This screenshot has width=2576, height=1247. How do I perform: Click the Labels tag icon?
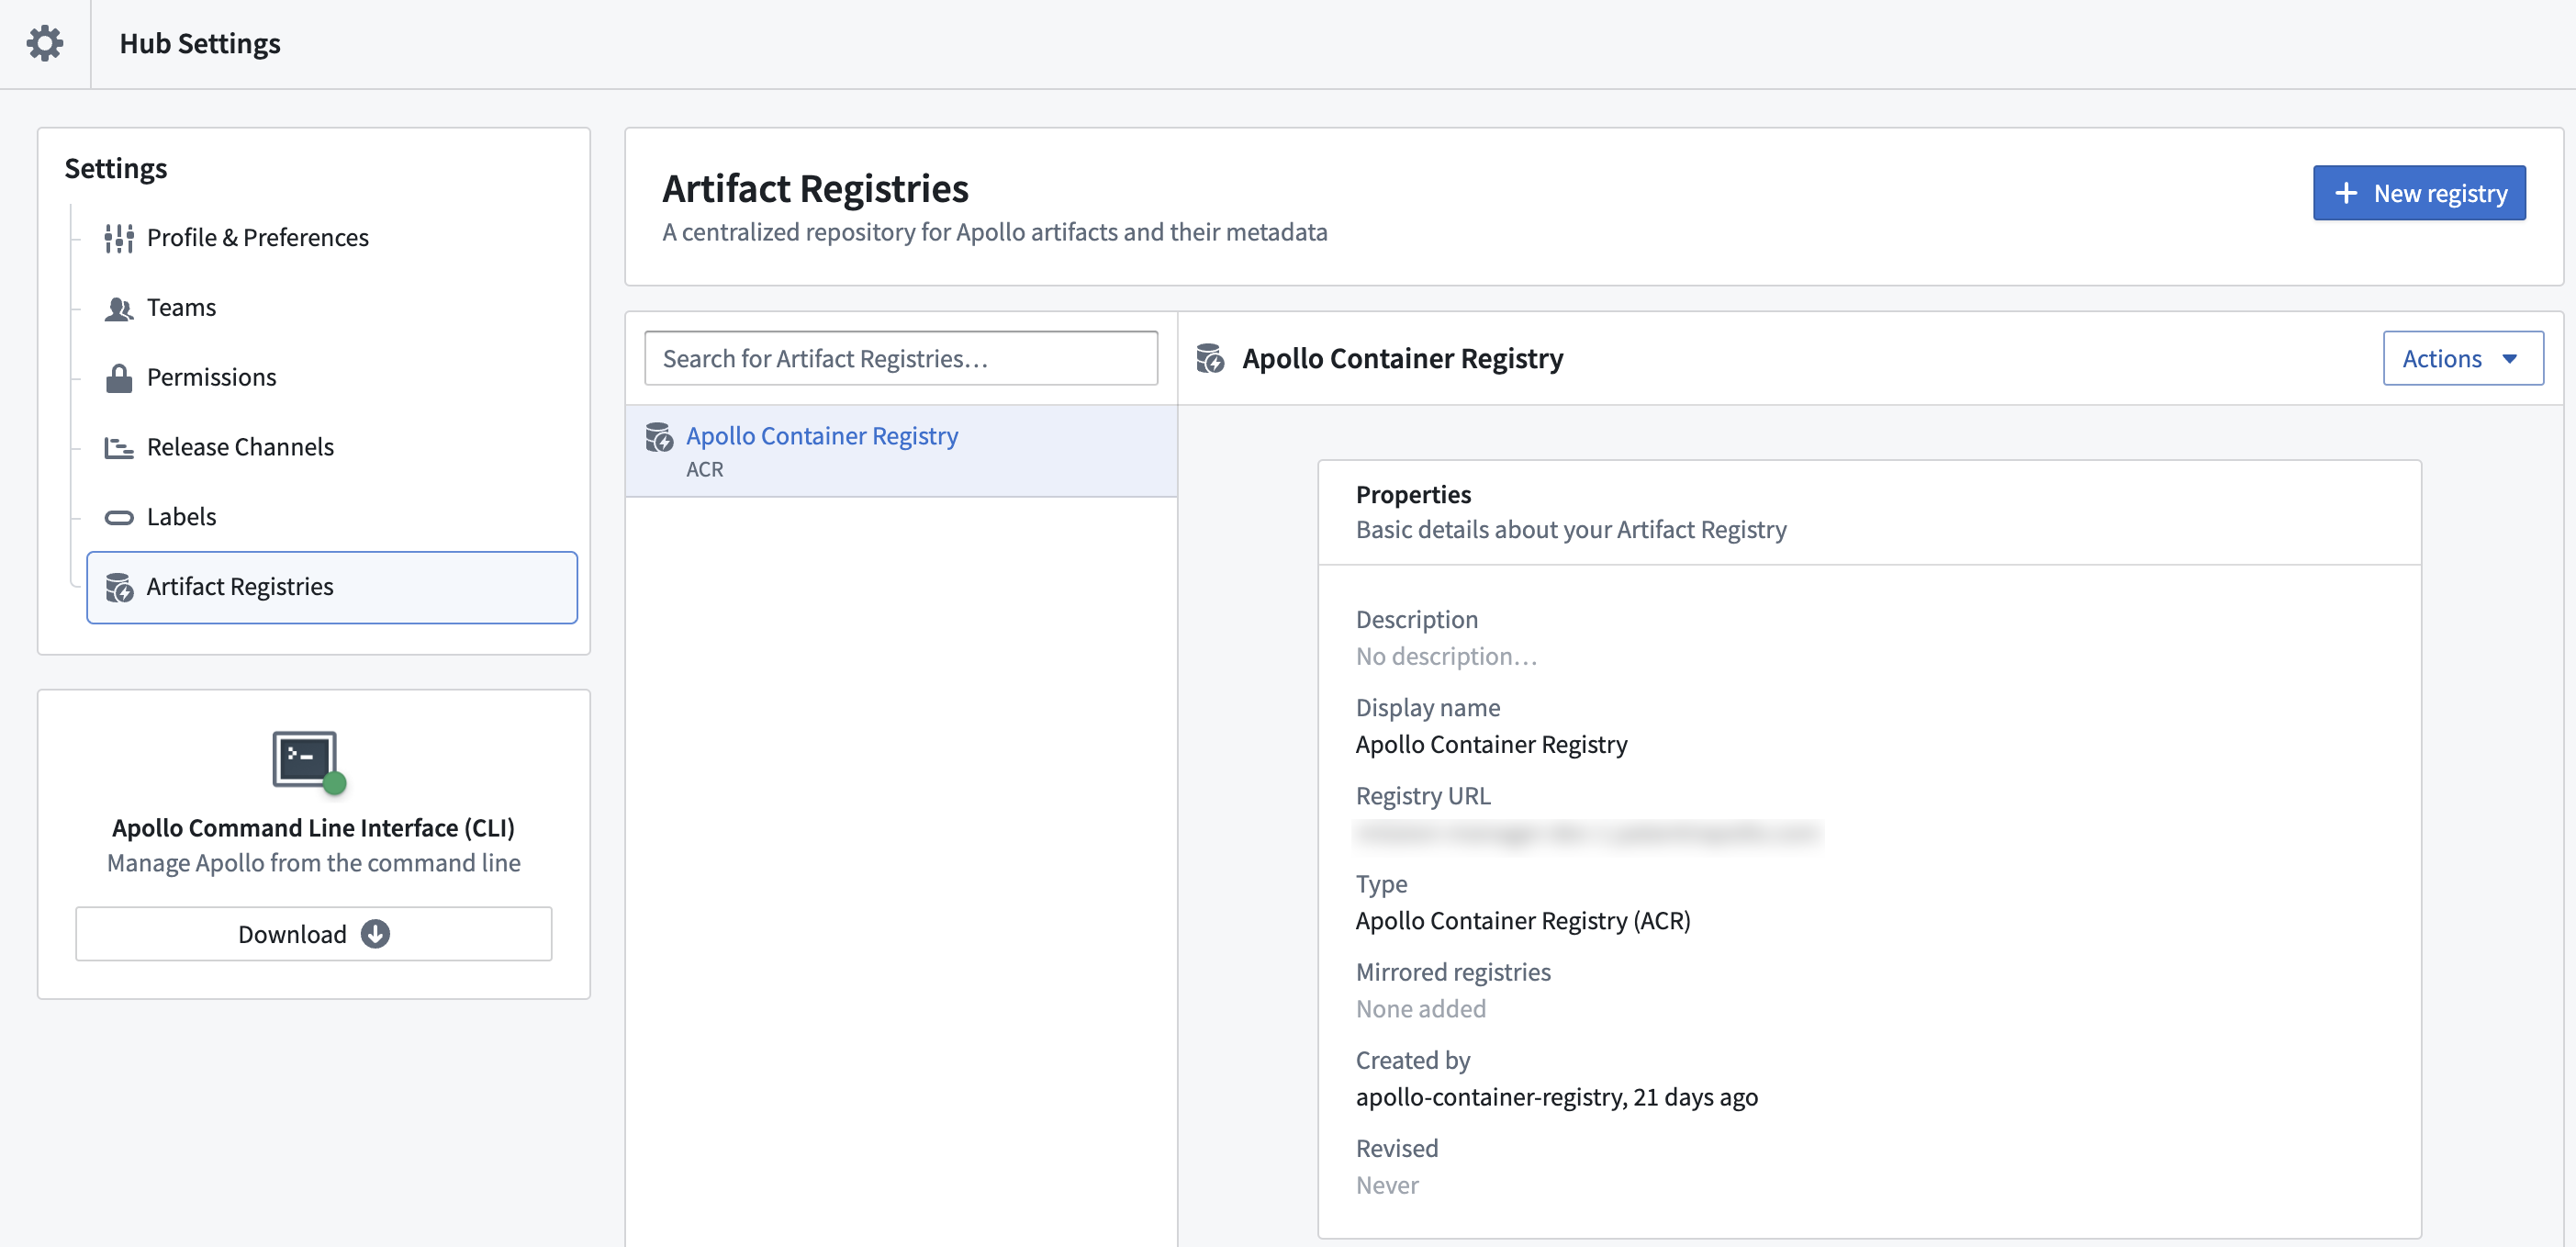(119, 517)
